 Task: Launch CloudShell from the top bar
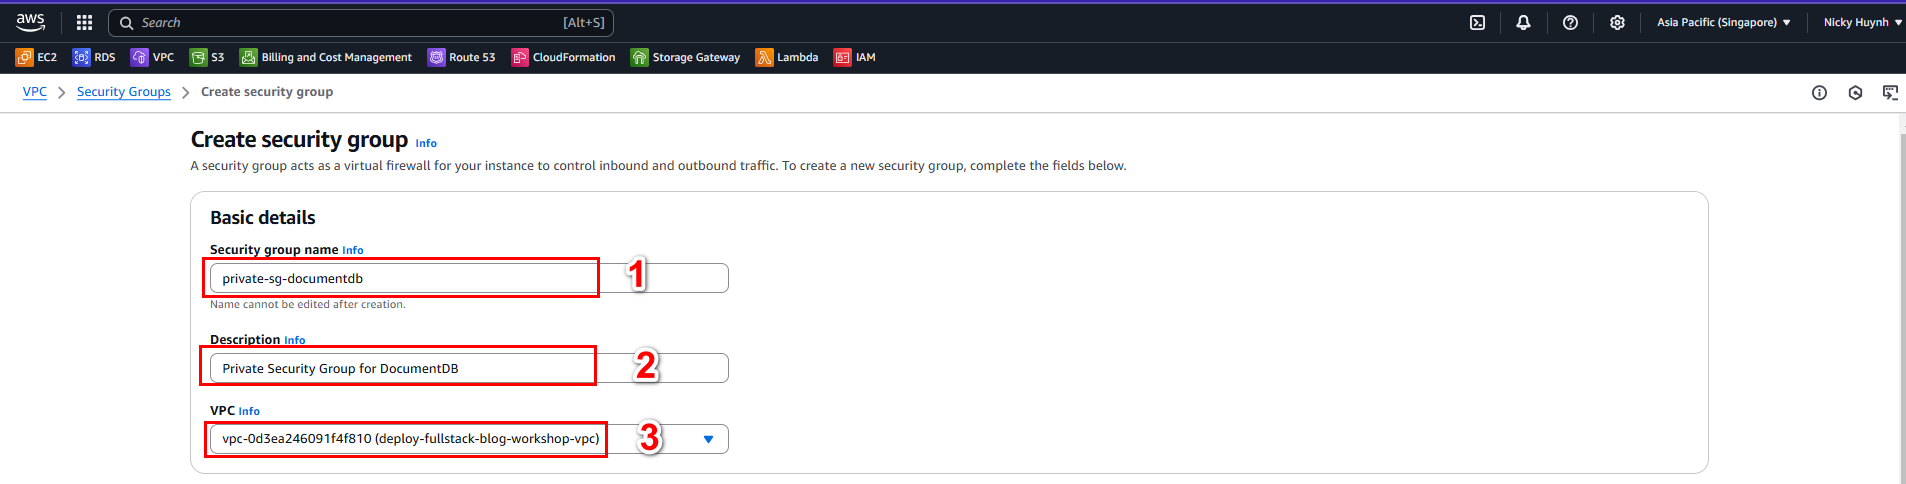(1477, 22)
